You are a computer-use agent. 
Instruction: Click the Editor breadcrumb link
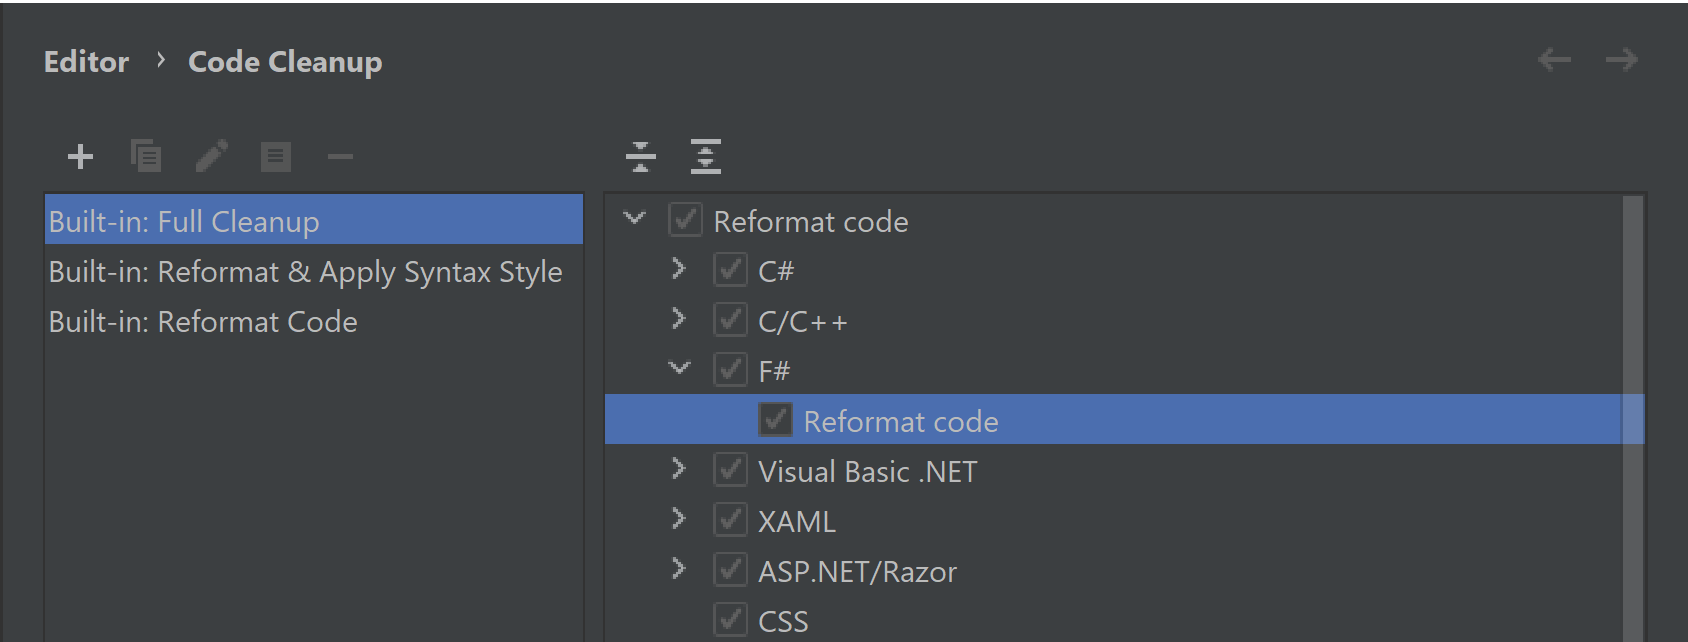(x=87, y=62)
